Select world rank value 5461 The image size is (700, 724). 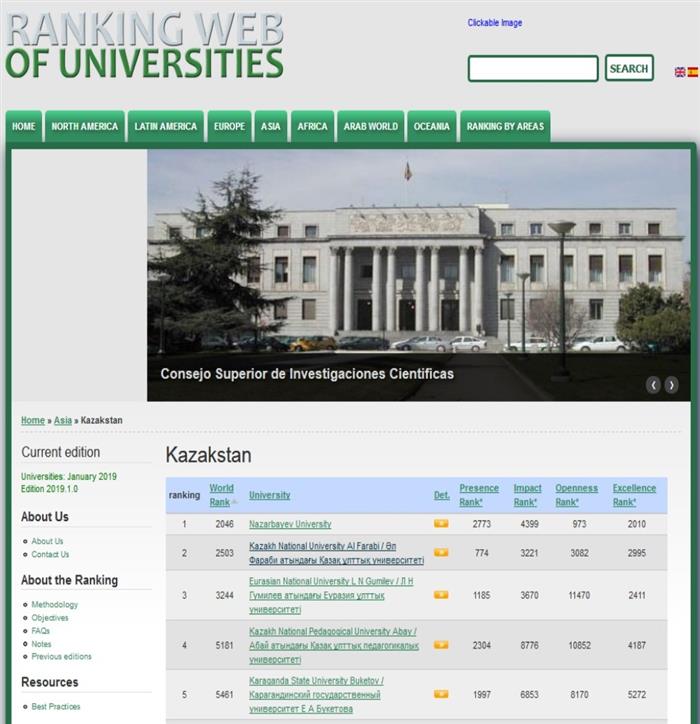click(x=224, y=694)
